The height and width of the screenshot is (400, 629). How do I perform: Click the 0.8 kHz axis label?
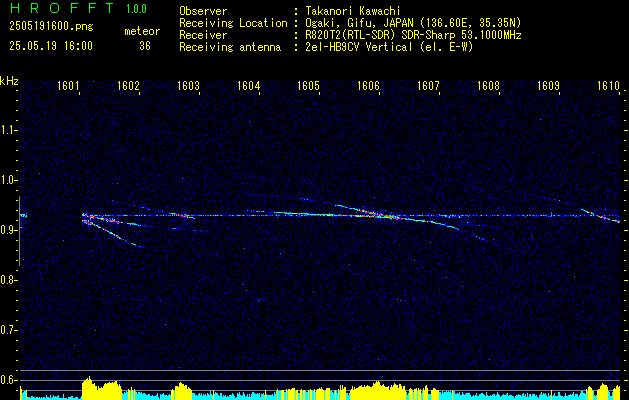[x=8, y=280]
